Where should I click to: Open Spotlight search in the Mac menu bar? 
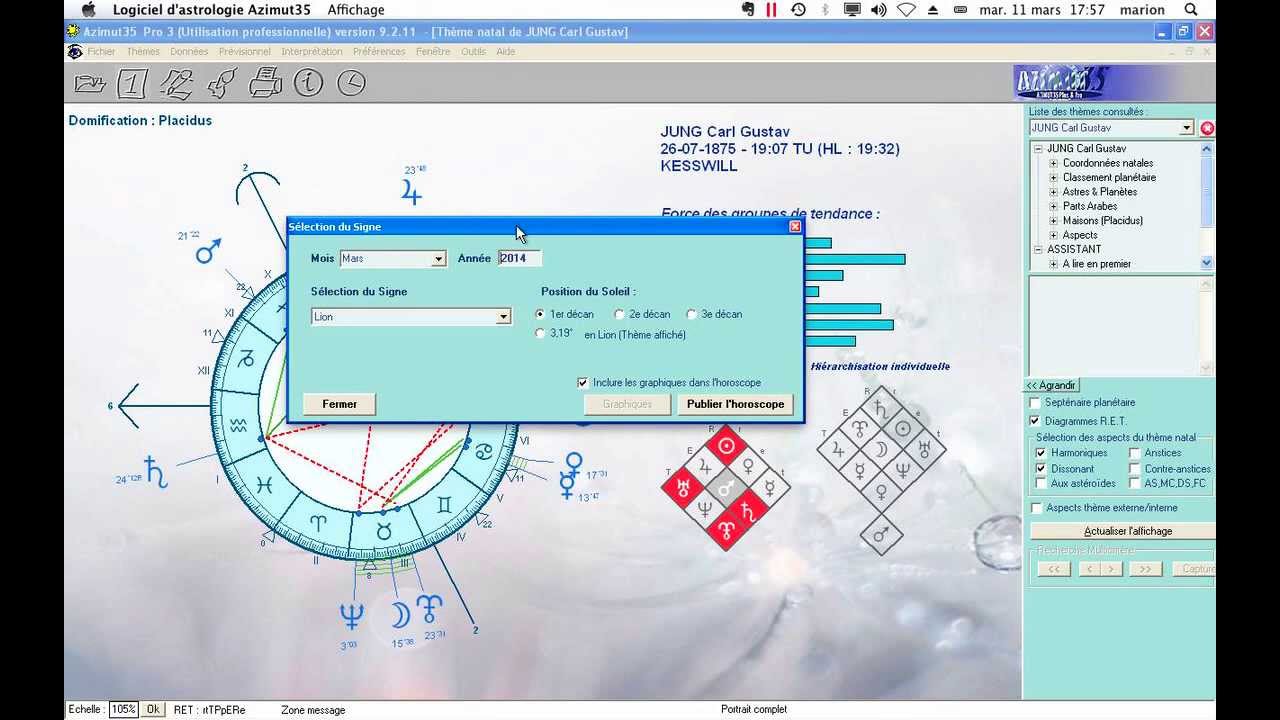1191,9
